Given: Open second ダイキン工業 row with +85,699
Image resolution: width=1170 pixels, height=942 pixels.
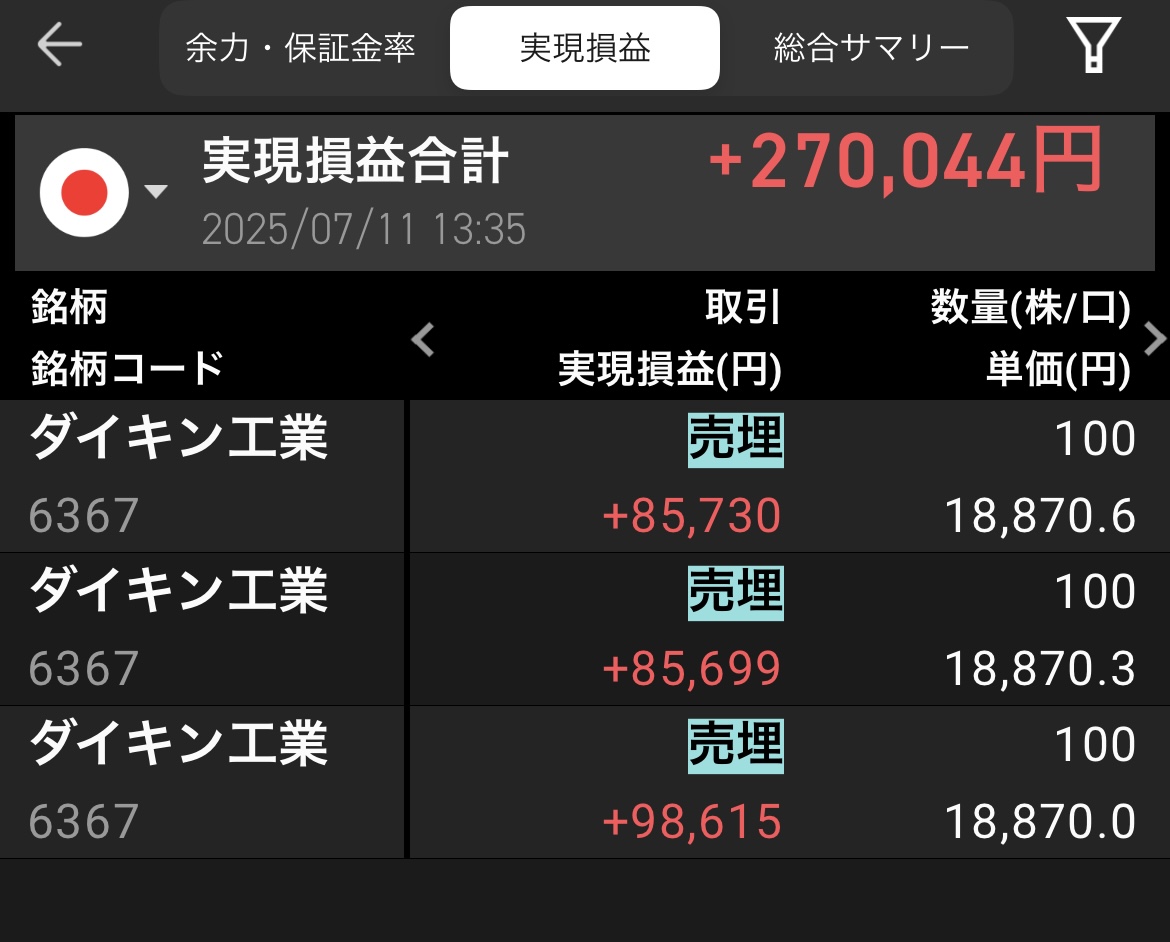Looking at the screenshot, I should point(585,629).
